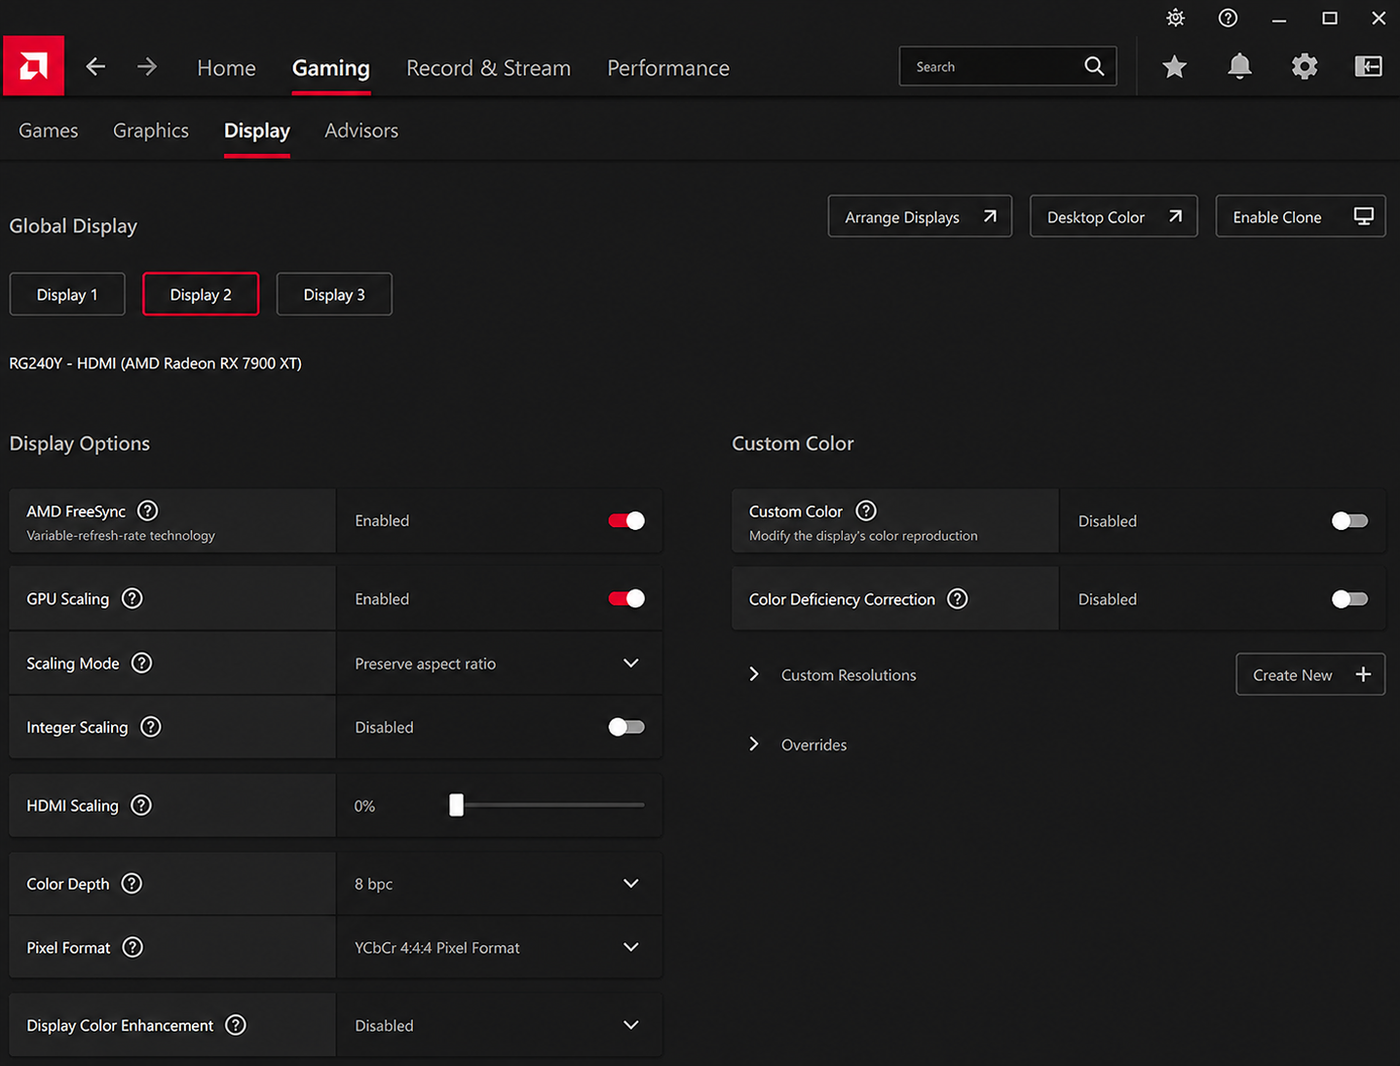Image resolution: width=1400 pixels, height=1066 pixels.
Task: Open Color Depth 8 bpc dropdown
Action: [499, 883]
